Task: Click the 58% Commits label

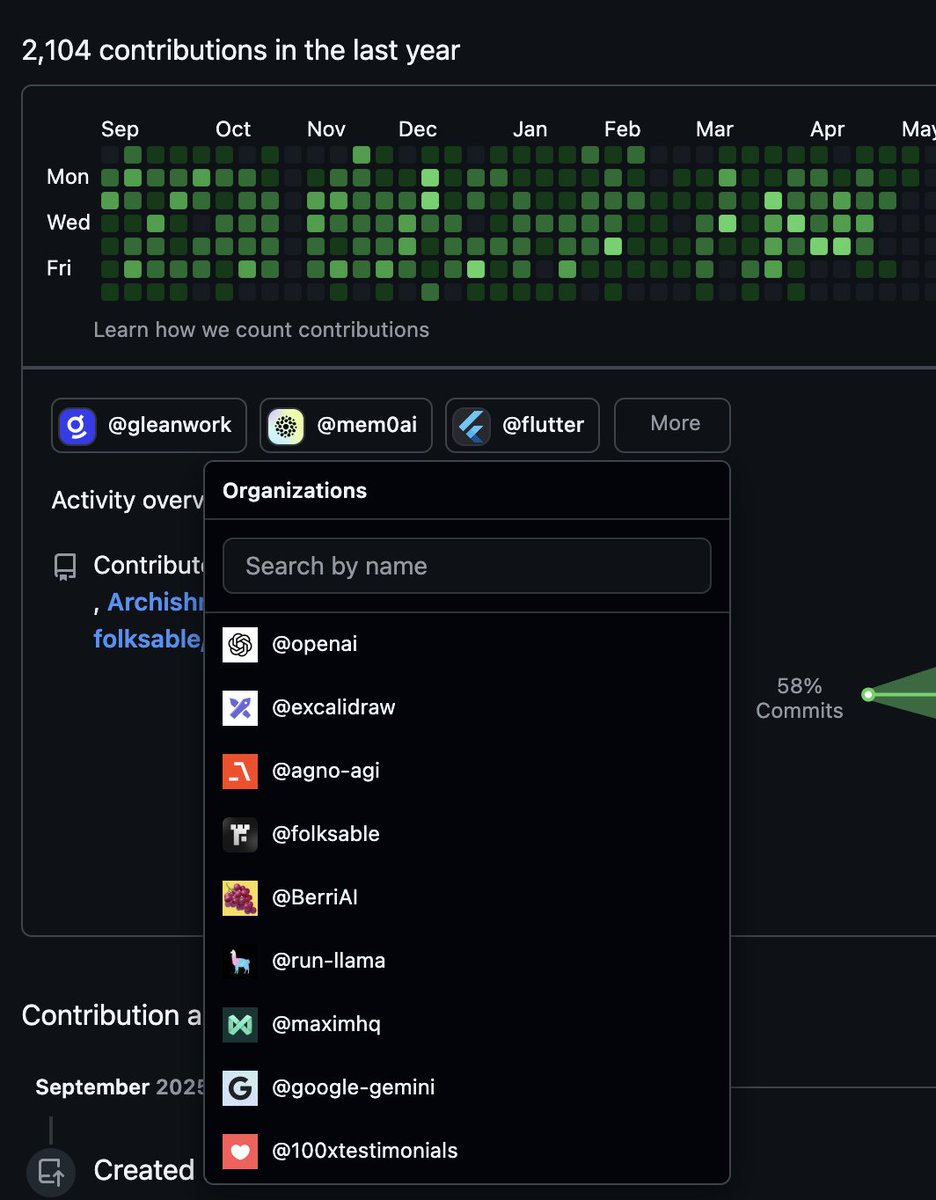Action: tap(799, 698)
